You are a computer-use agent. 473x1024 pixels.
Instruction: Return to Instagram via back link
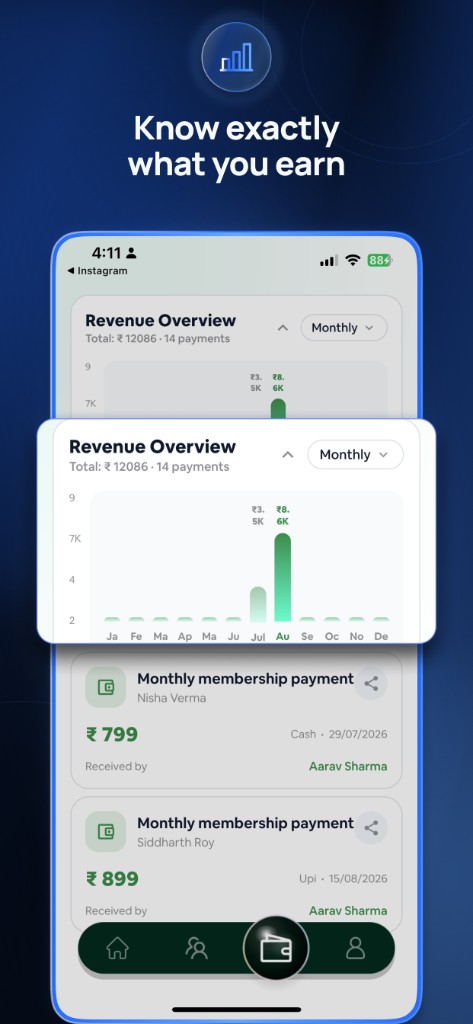pyautogui.click(x=97, y=270)
